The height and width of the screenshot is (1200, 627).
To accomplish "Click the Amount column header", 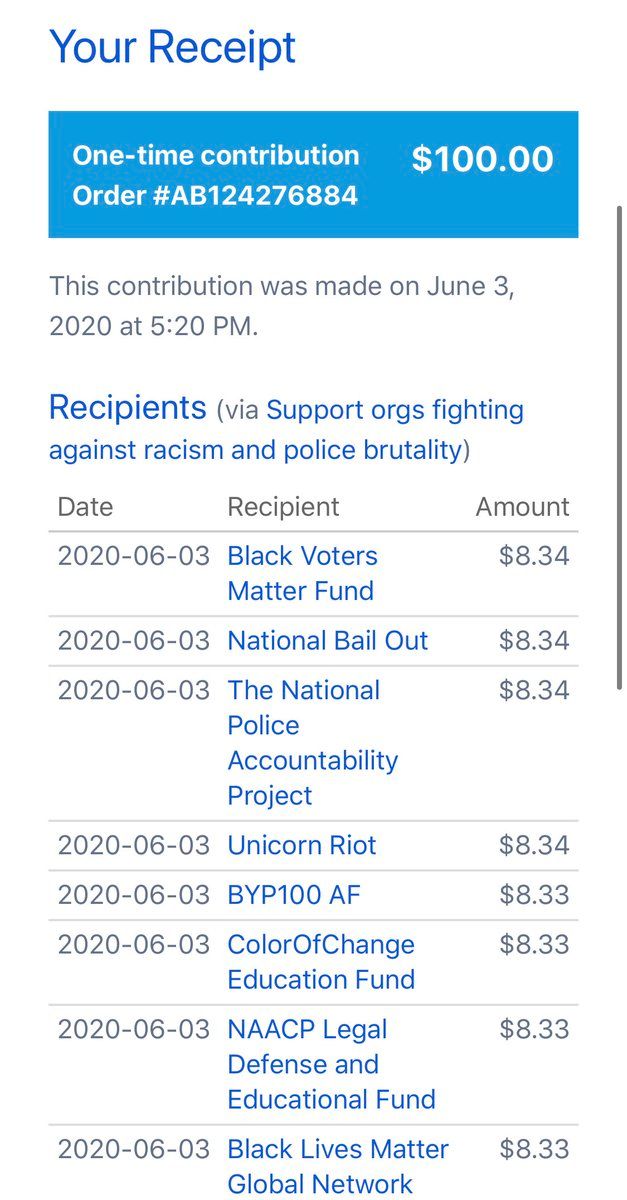I will click(522, 507).
